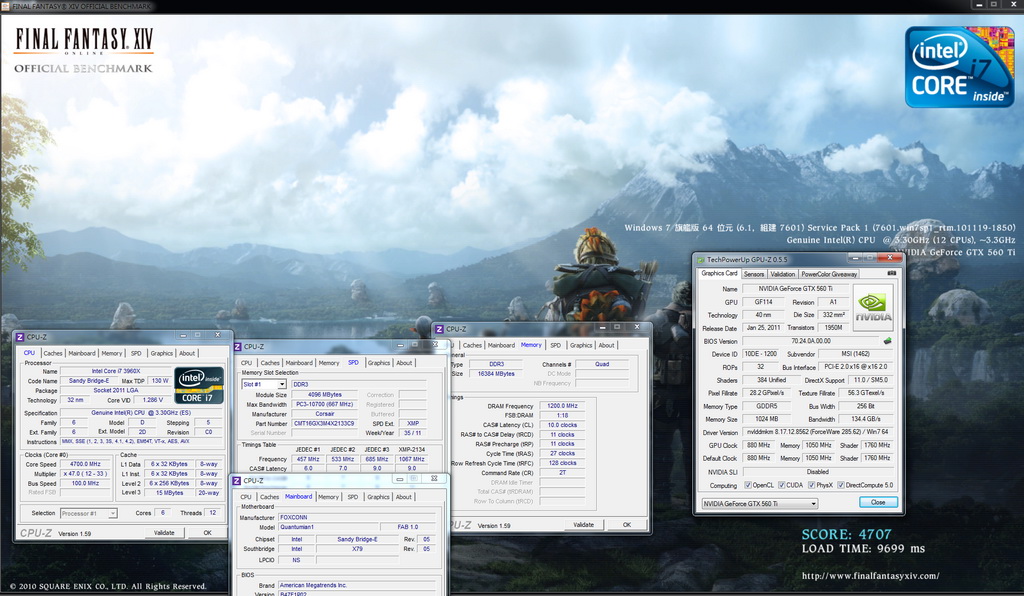This screenshot has width=1024, height=596.
Task: Close the CPU-Z Mainboard window
Action: [434, 478]
